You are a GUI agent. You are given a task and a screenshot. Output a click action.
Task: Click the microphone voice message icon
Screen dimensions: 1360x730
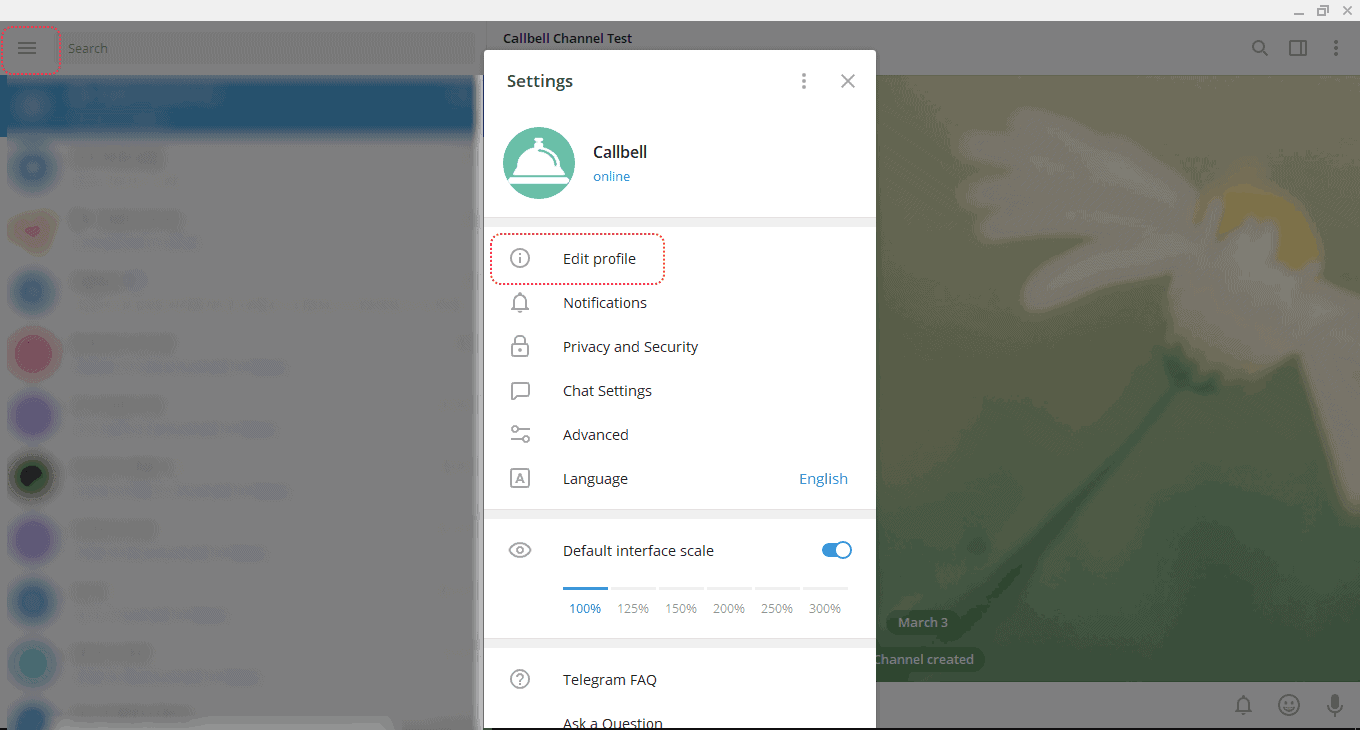1334,705
